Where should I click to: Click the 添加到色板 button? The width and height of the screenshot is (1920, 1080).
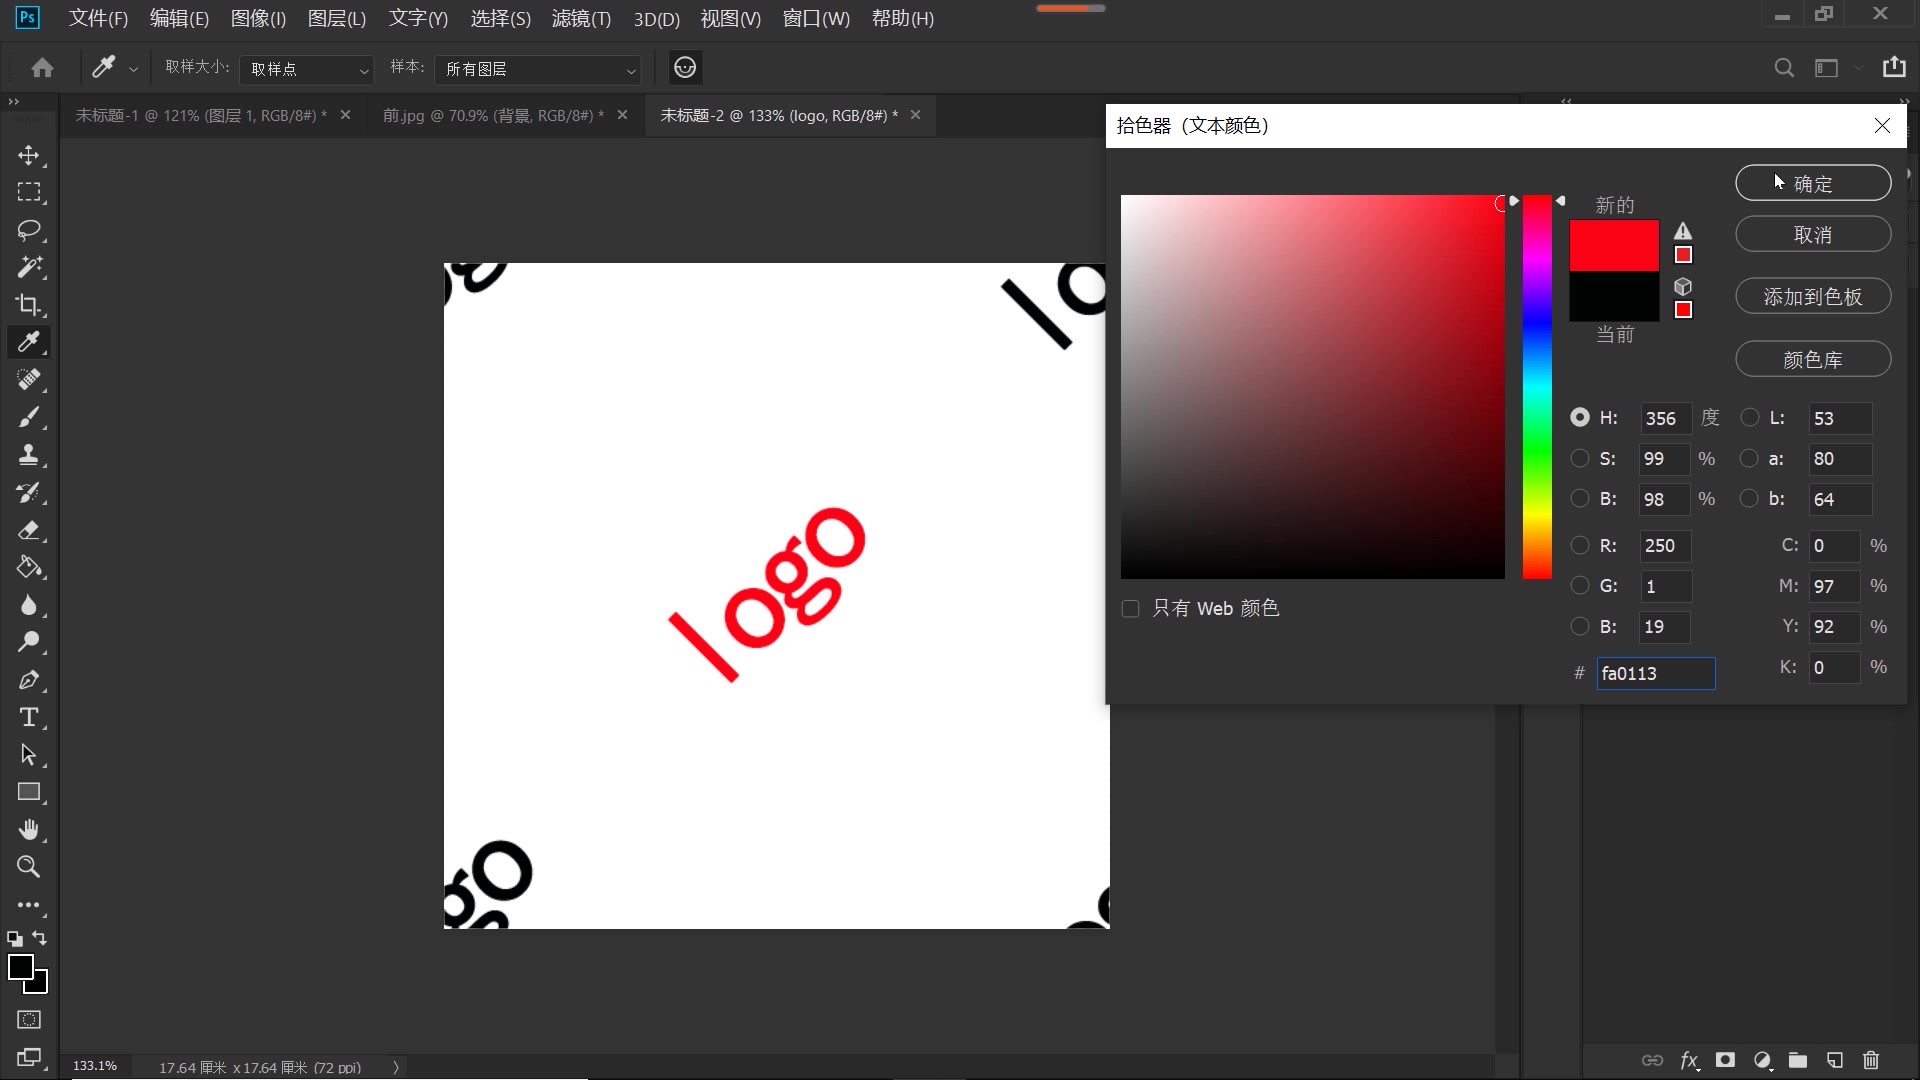[x=1812, y=296]
